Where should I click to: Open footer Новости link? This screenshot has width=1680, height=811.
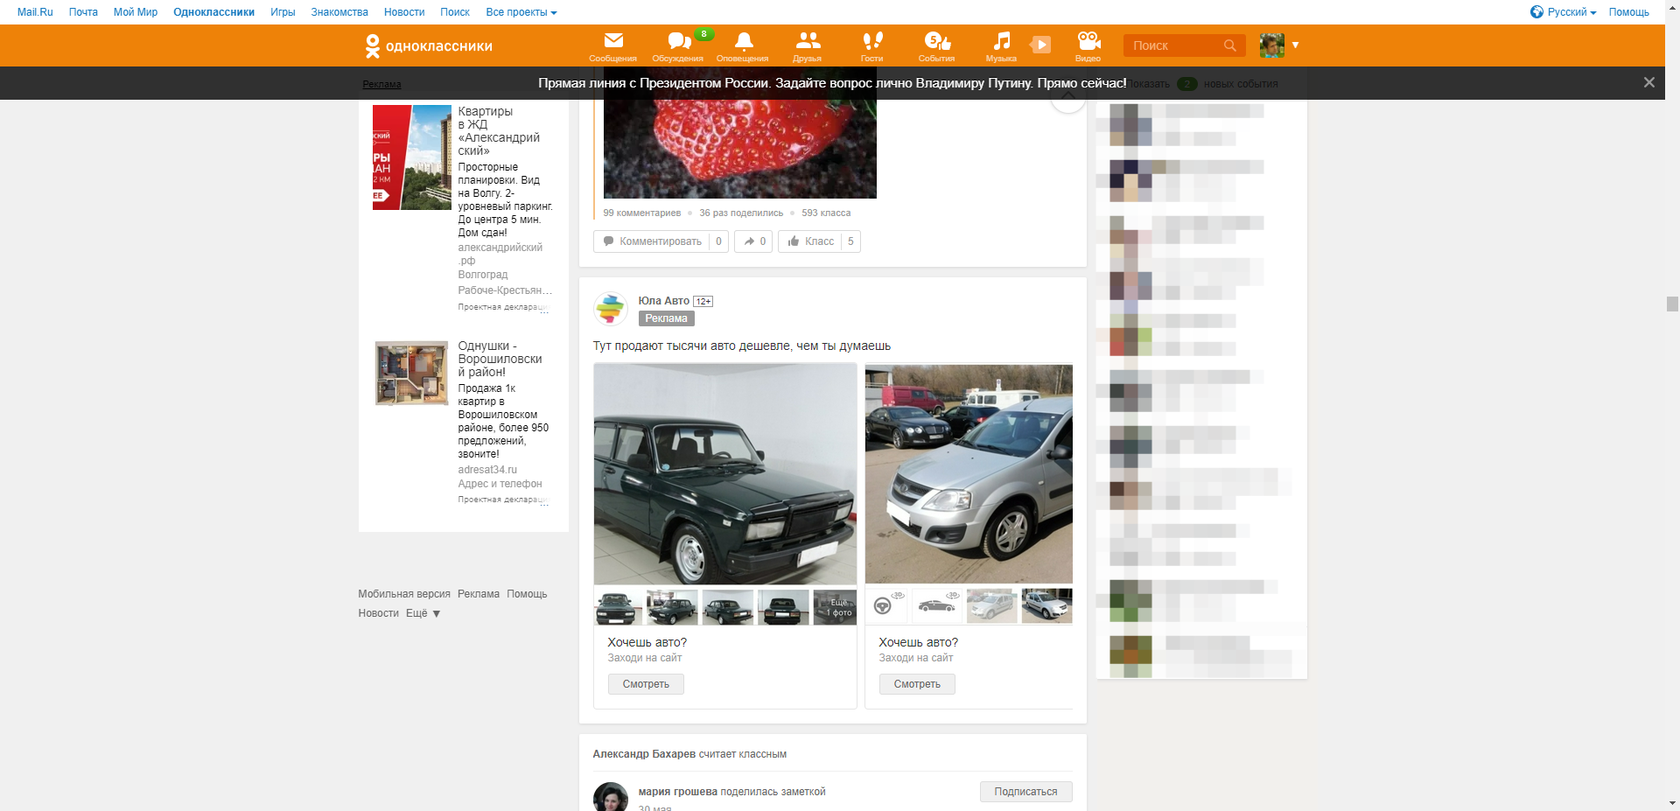[x=378, y=613]
